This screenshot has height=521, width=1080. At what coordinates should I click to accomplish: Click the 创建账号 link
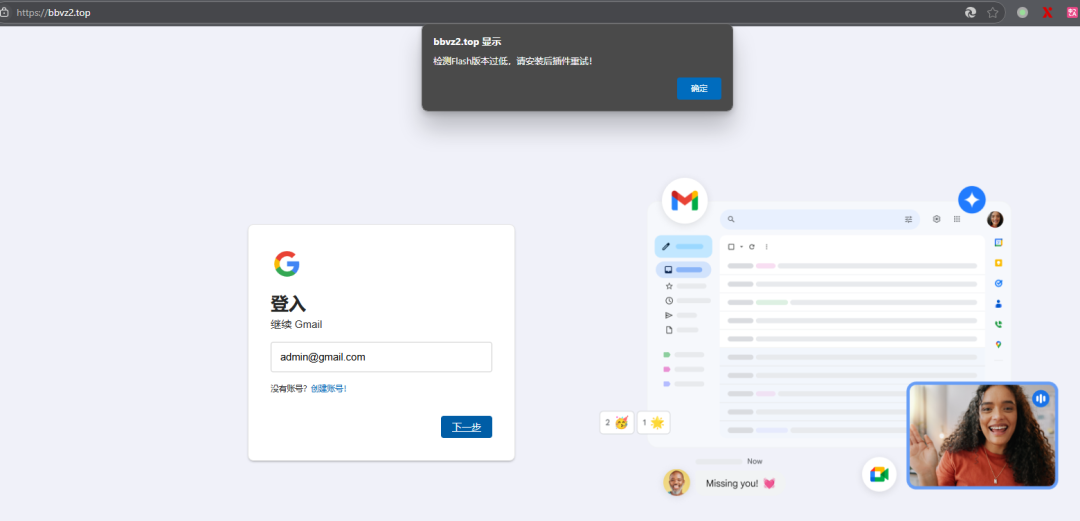pos(328,388)
